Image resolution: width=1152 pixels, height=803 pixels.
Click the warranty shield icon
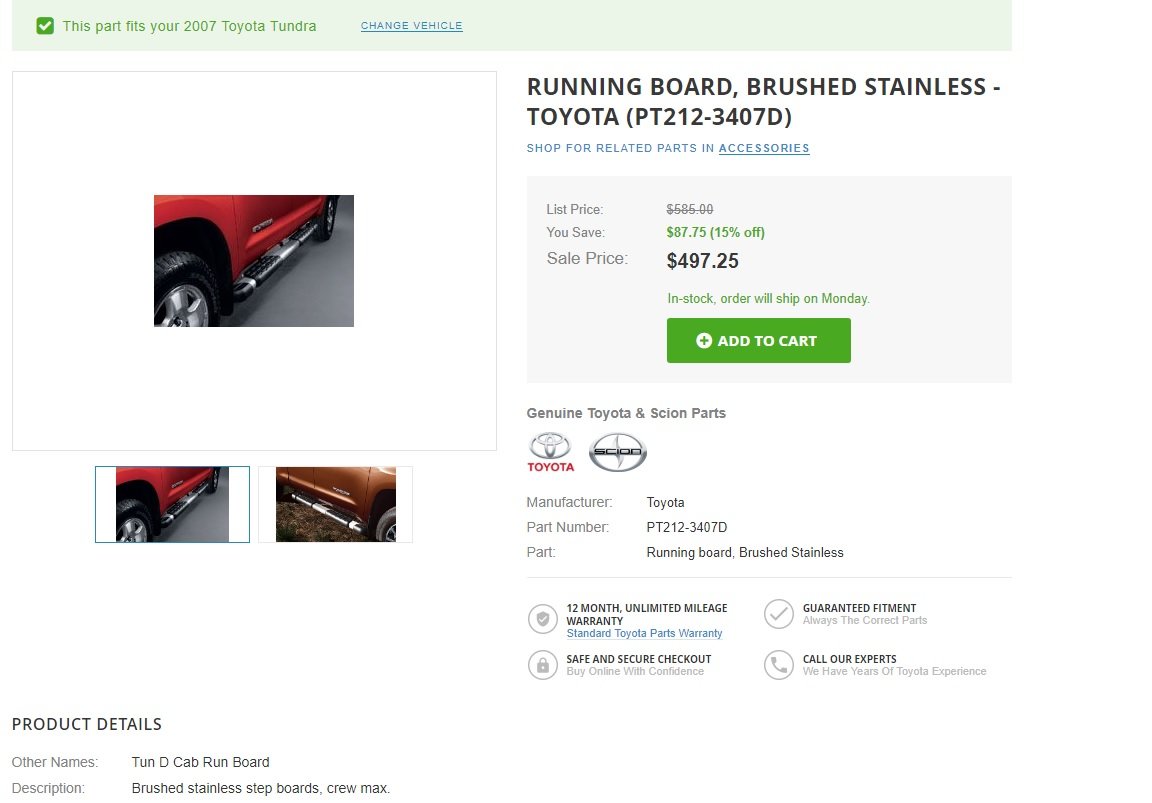[543, 619]
